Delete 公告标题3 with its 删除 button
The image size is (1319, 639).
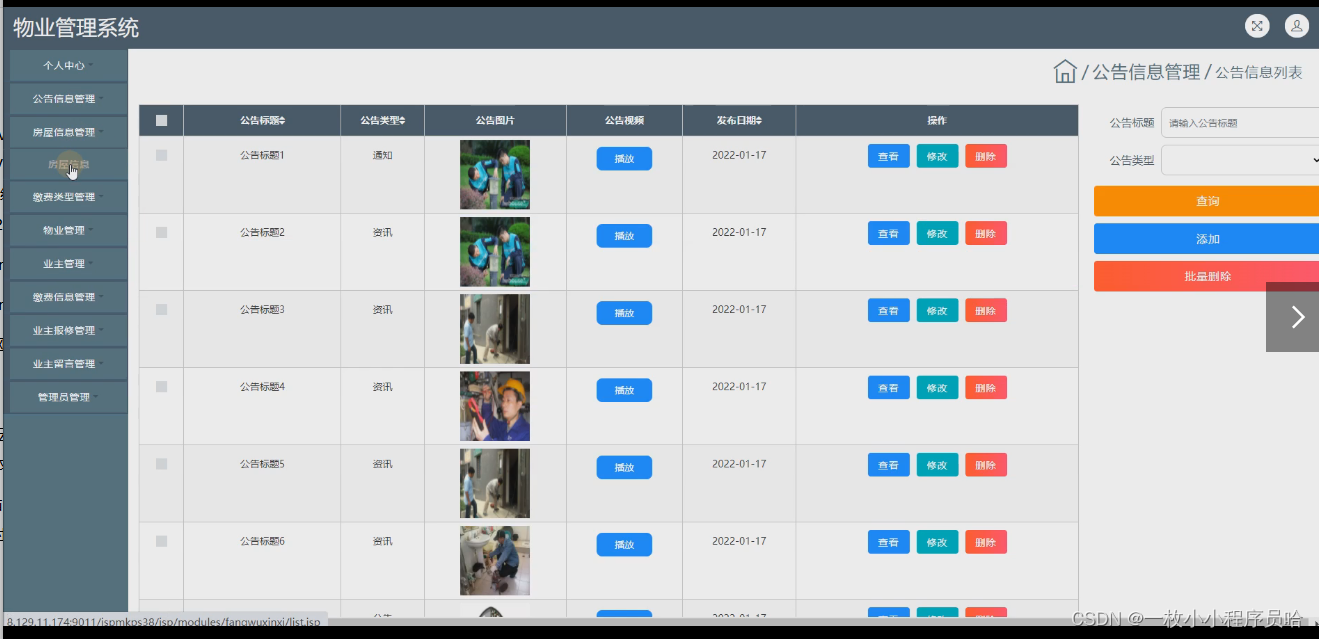pyautogui.click(x=986, y=310)
